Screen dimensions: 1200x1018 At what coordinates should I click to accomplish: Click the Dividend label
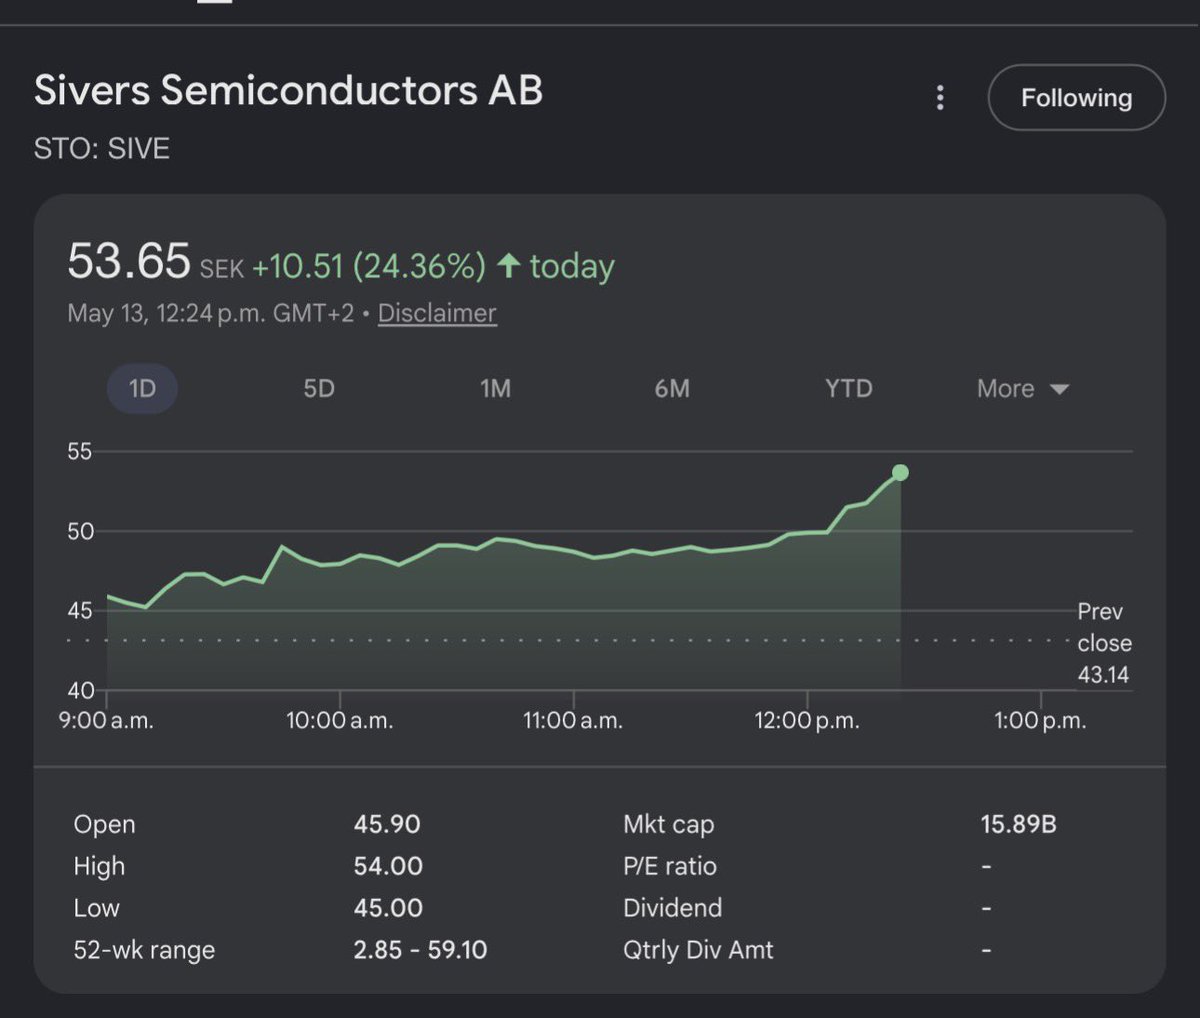pyautogui.click(x=672, y=908)
